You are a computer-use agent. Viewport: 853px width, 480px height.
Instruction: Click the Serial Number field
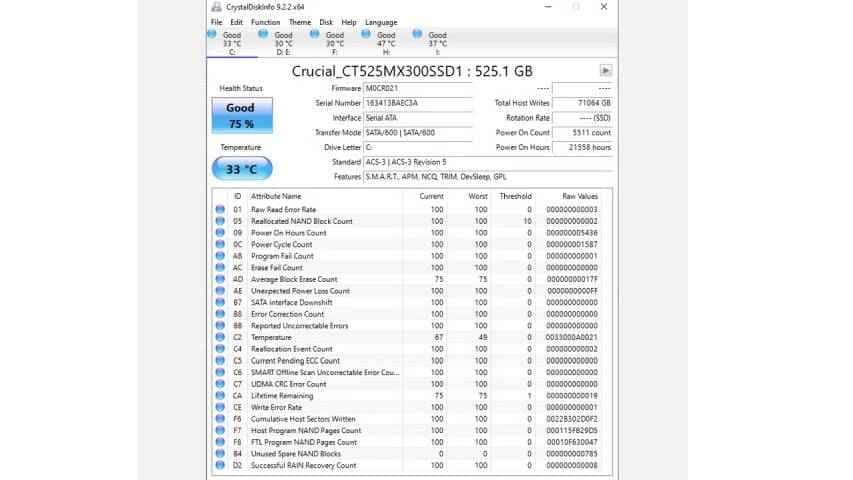[418, 103]
